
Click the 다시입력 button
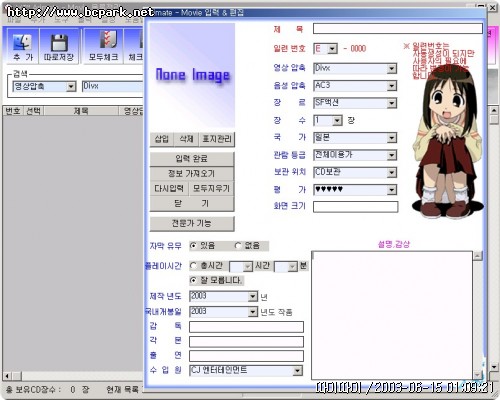pyautogui.click(x=169, y=189)
